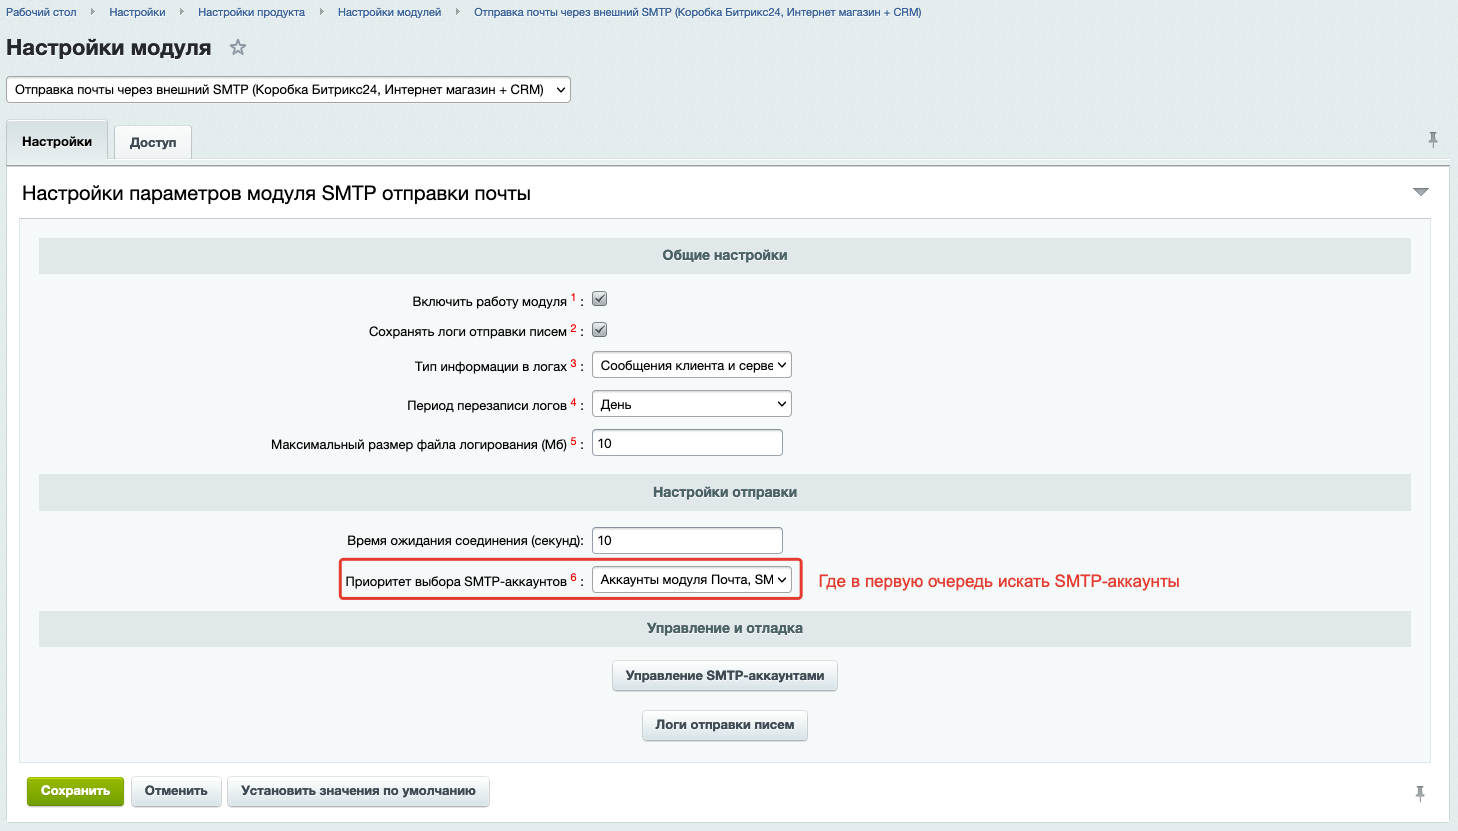Click the "Настройки модуля" page title
This screenshot has height=831, width=1458.
pos(109,47)
